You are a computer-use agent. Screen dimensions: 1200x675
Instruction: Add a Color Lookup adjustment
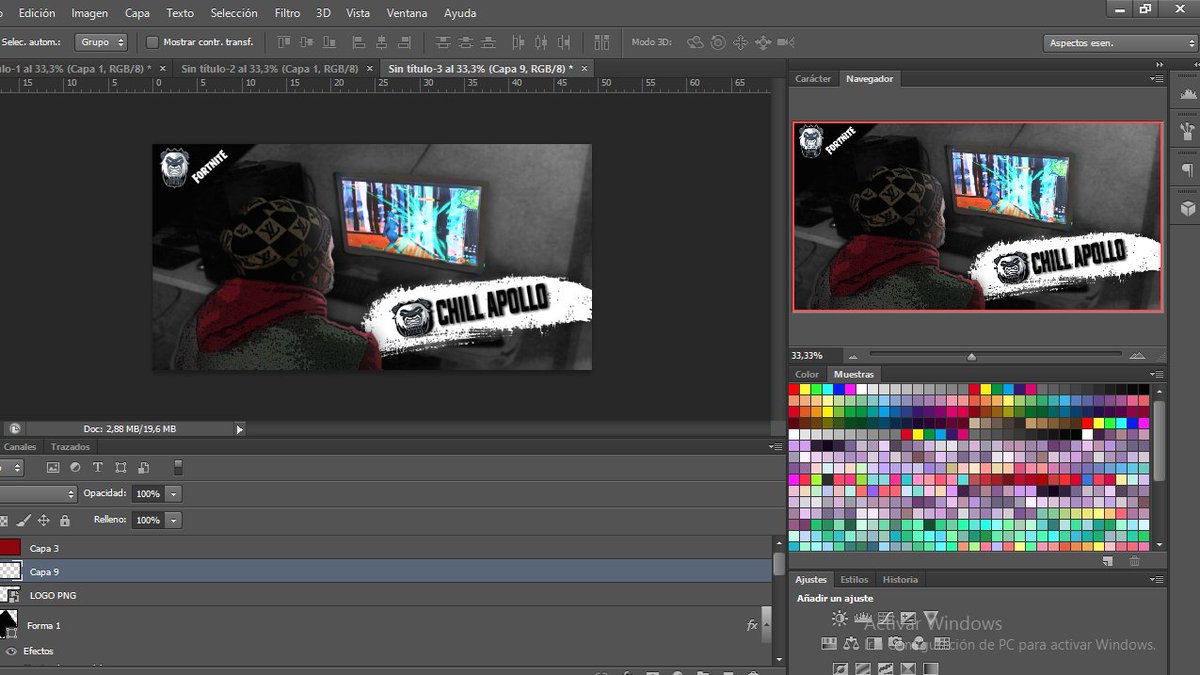tap(942, 643)
